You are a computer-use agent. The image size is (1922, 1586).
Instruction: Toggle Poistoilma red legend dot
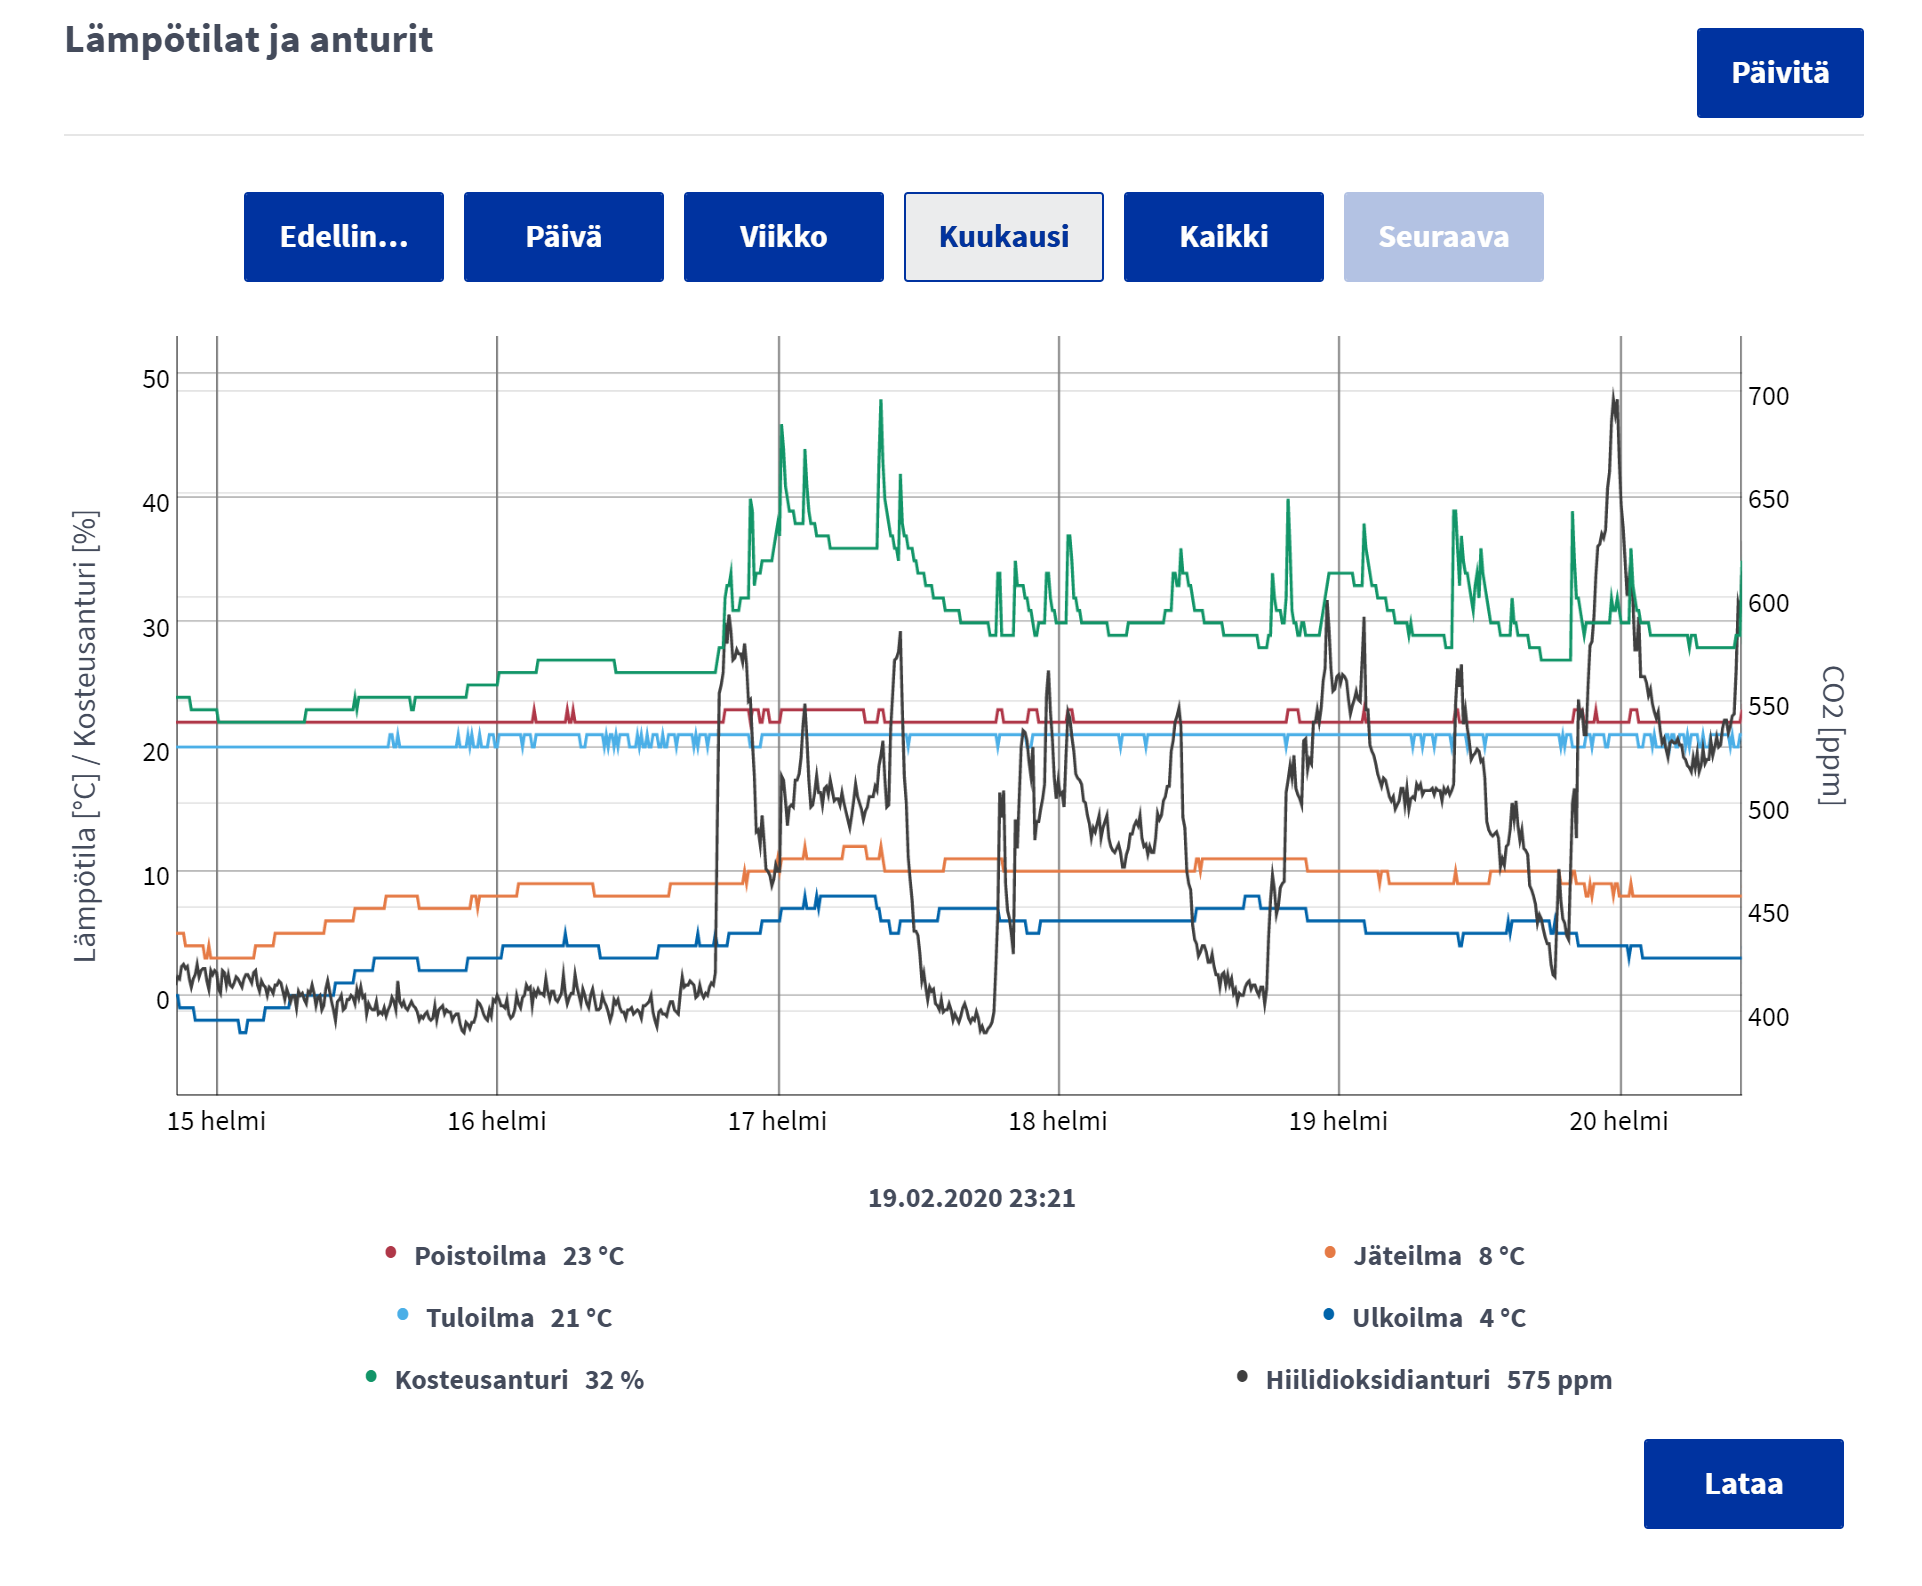click(391, 1253)
